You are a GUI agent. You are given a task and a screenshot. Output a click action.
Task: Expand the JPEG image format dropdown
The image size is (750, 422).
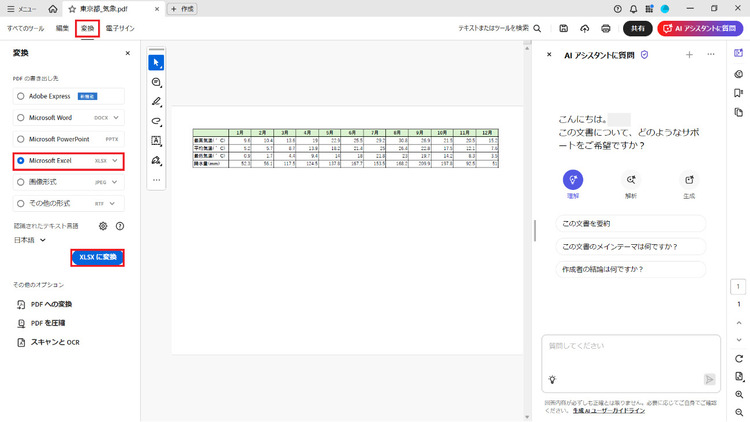pyautogui.click(x=115, y=182)
